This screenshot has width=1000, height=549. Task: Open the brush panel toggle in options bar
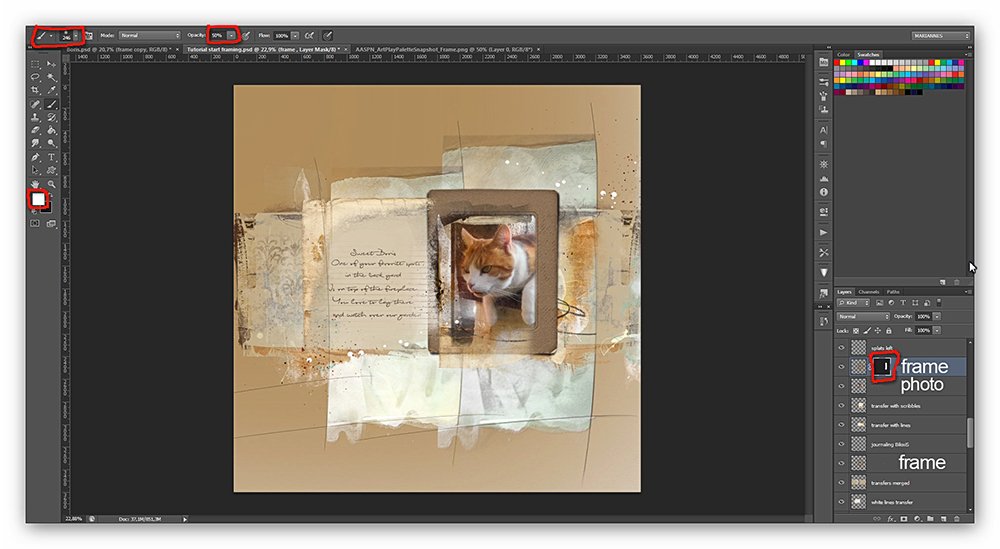tap(89, 36)
